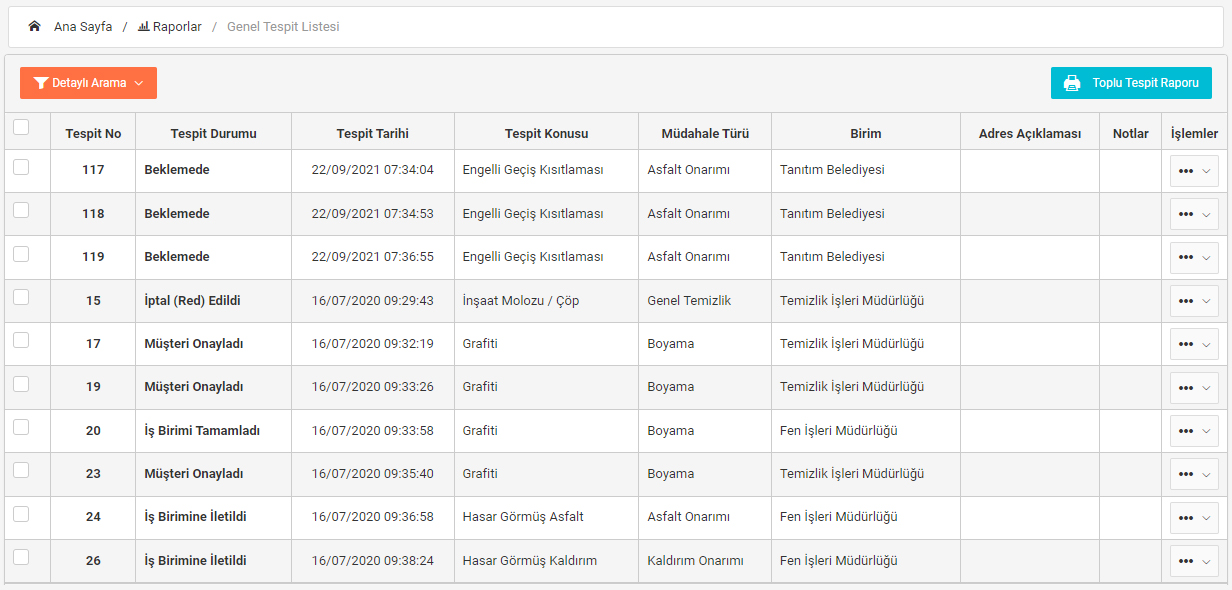Click the printer icon on report button
The height and width of the screenshot is (590, 1232).
tap(1072, 83)
